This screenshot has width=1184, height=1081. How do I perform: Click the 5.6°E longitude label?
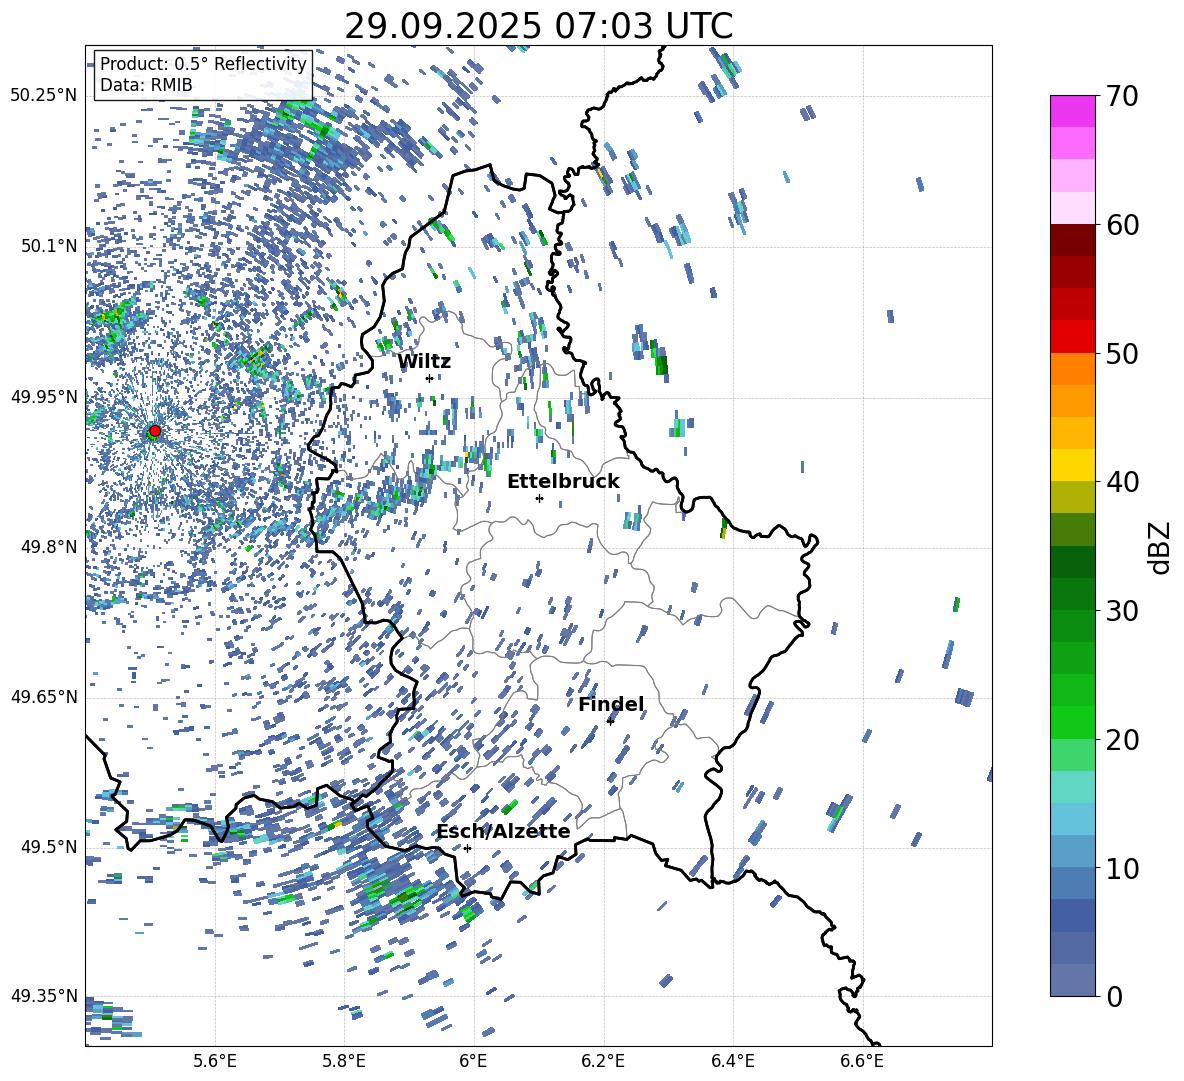coord(215,1062)
